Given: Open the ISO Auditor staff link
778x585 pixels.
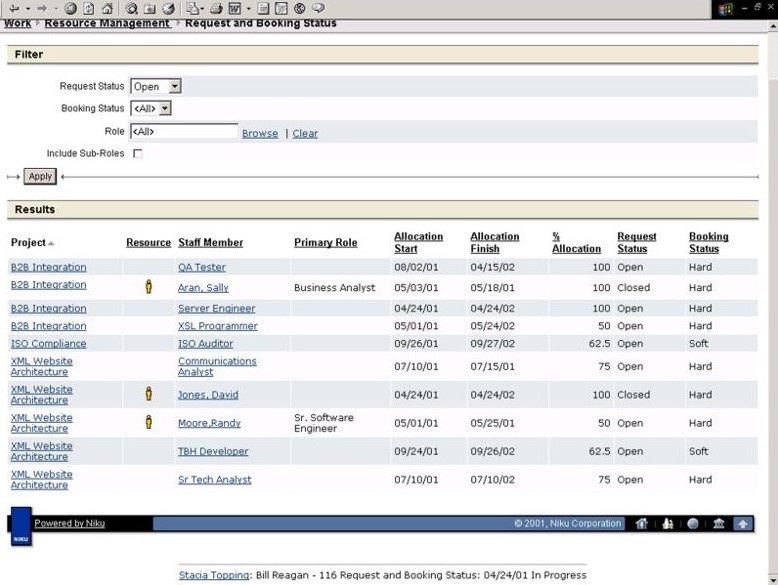Looking at the screenshot, I should pyautogui.click(x=205, y=343).
